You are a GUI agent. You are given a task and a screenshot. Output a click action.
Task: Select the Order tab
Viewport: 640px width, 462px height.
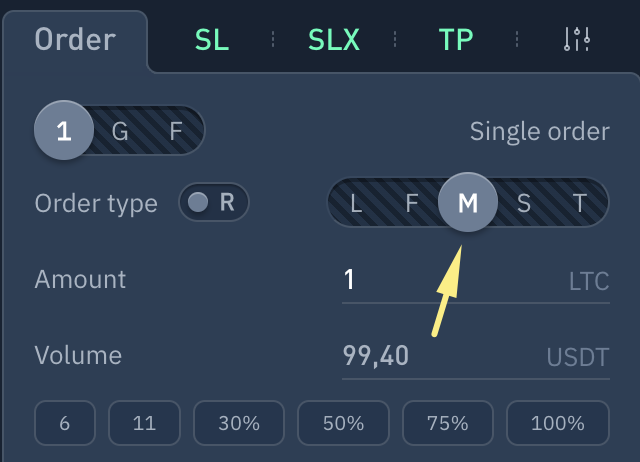75,40
